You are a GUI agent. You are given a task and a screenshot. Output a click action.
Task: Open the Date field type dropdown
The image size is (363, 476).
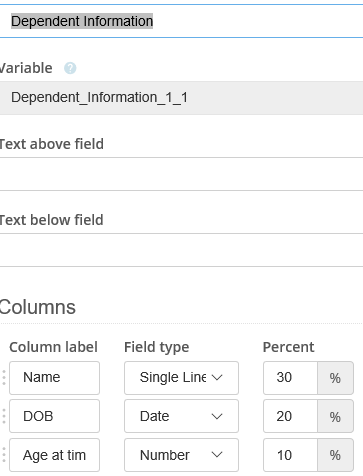(x=181, y=416)
